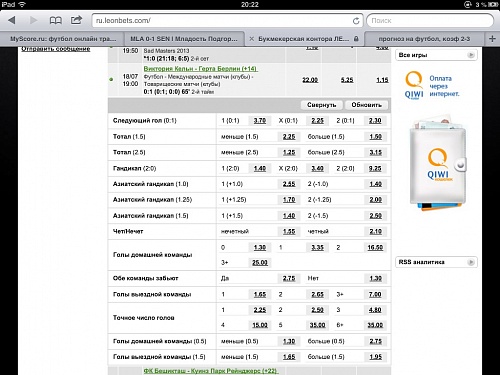
Task: Click the QIWI wallet banner image
Action: click(438, 163)
